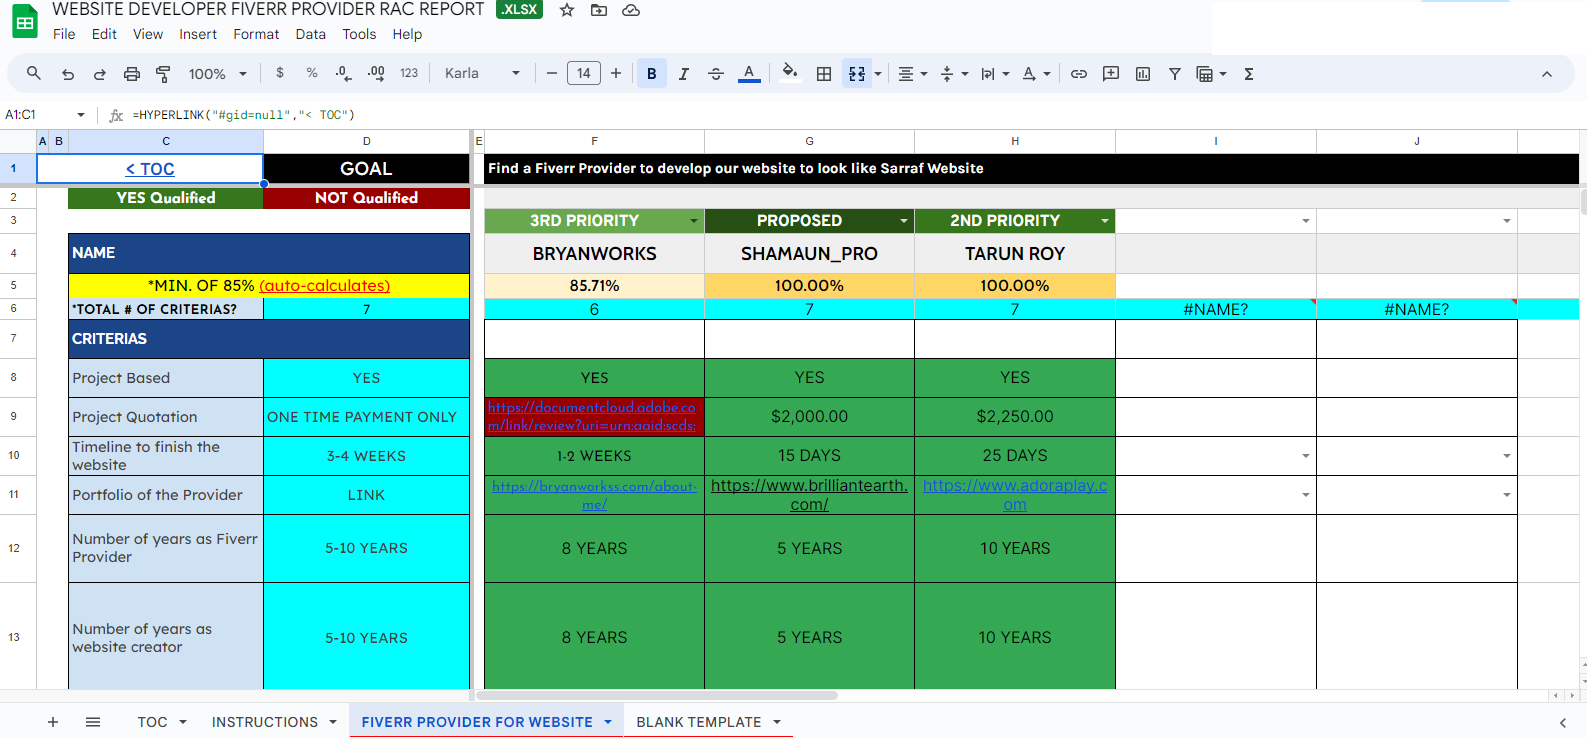Click the move to folder icon
This screenshot has width=1587, height=737.
[599, 10]
